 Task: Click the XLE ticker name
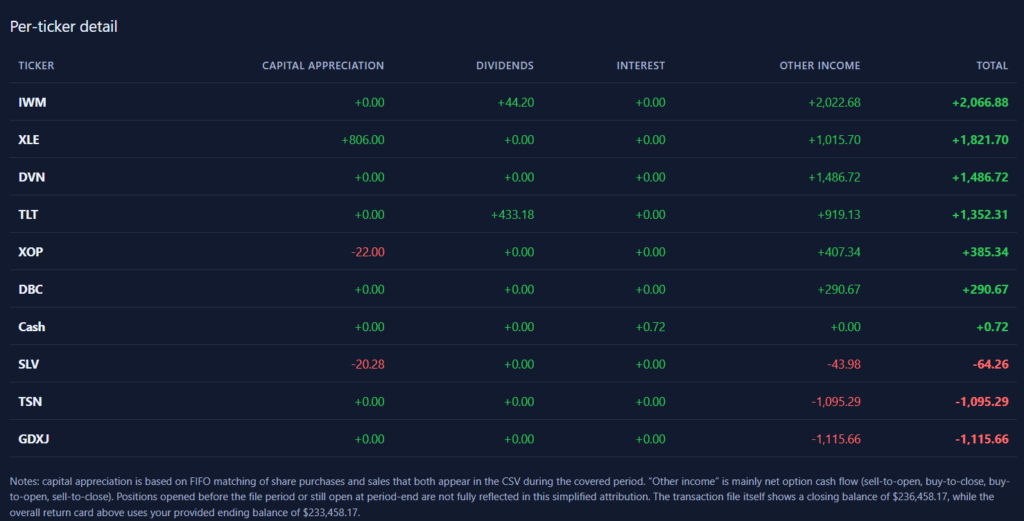click(29, 140)
